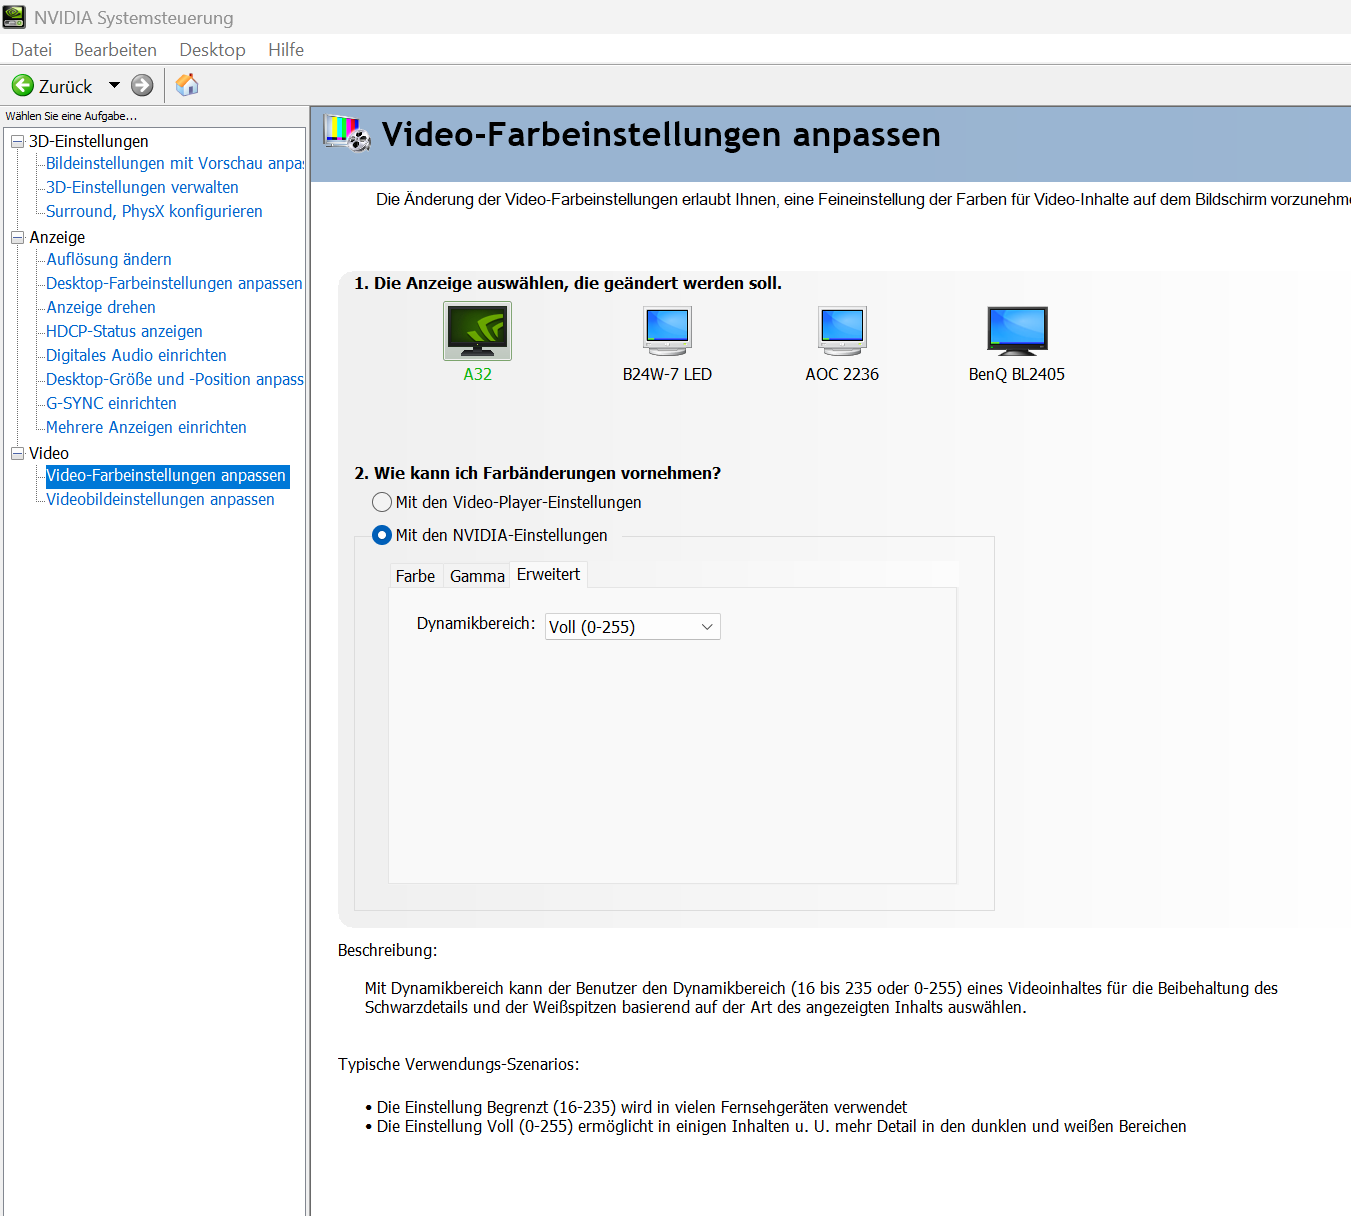Select the BenQ BL2405 display icon
This screenshot has height=1216, width=1351.
(1017, 331)
